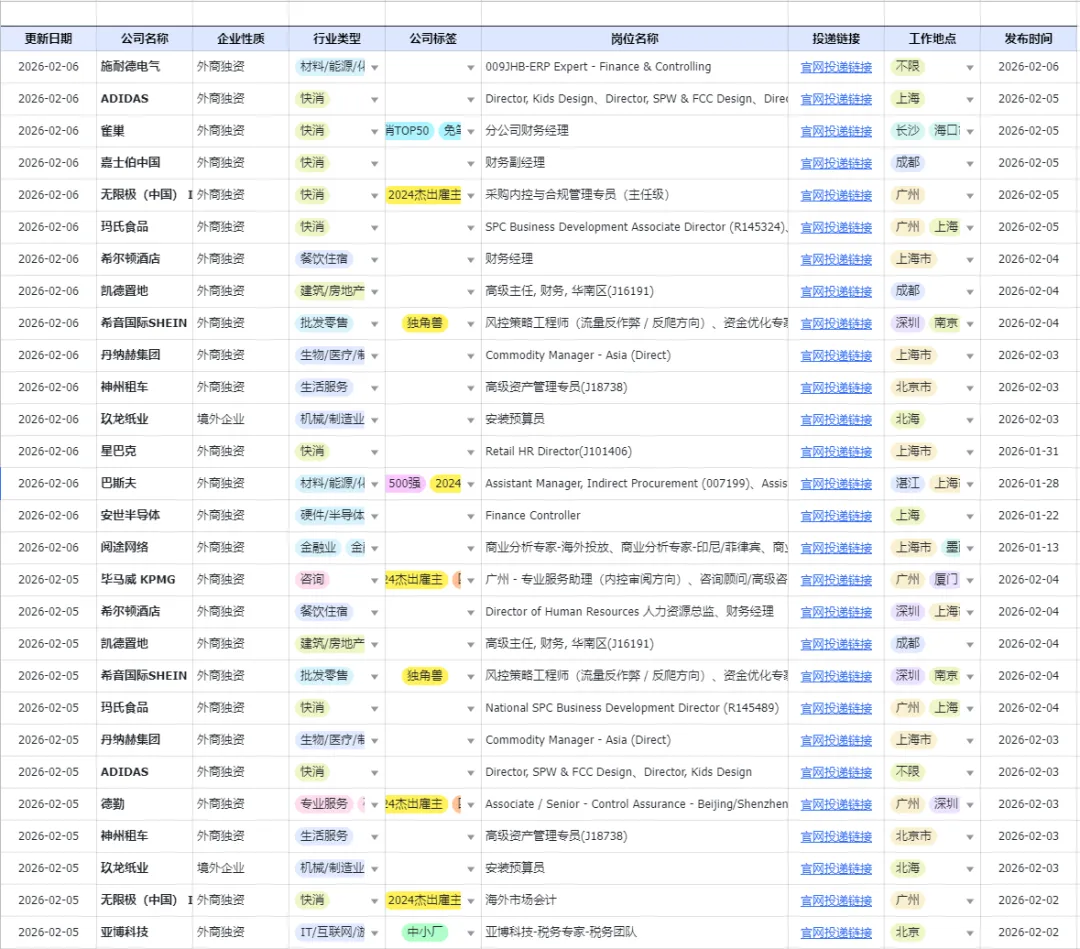Follow 官网投递链接 for 星巴克

coord(836,452)
